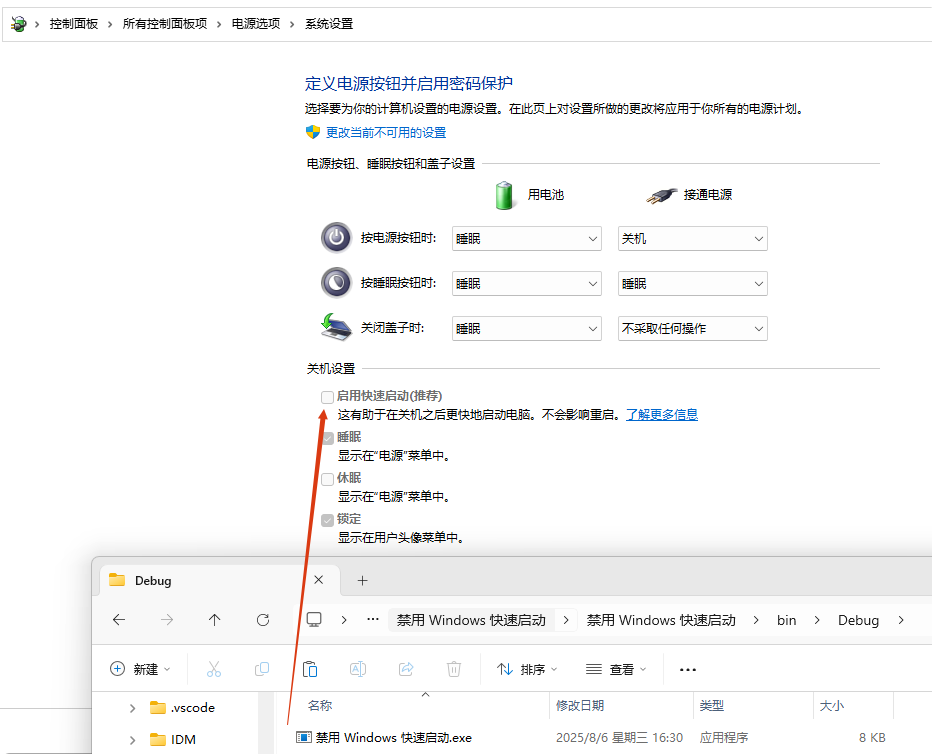The width and height of the screenshot is (932, 754).
Task: Toggle the 锁定 checkbox
Action: [327, 520]
